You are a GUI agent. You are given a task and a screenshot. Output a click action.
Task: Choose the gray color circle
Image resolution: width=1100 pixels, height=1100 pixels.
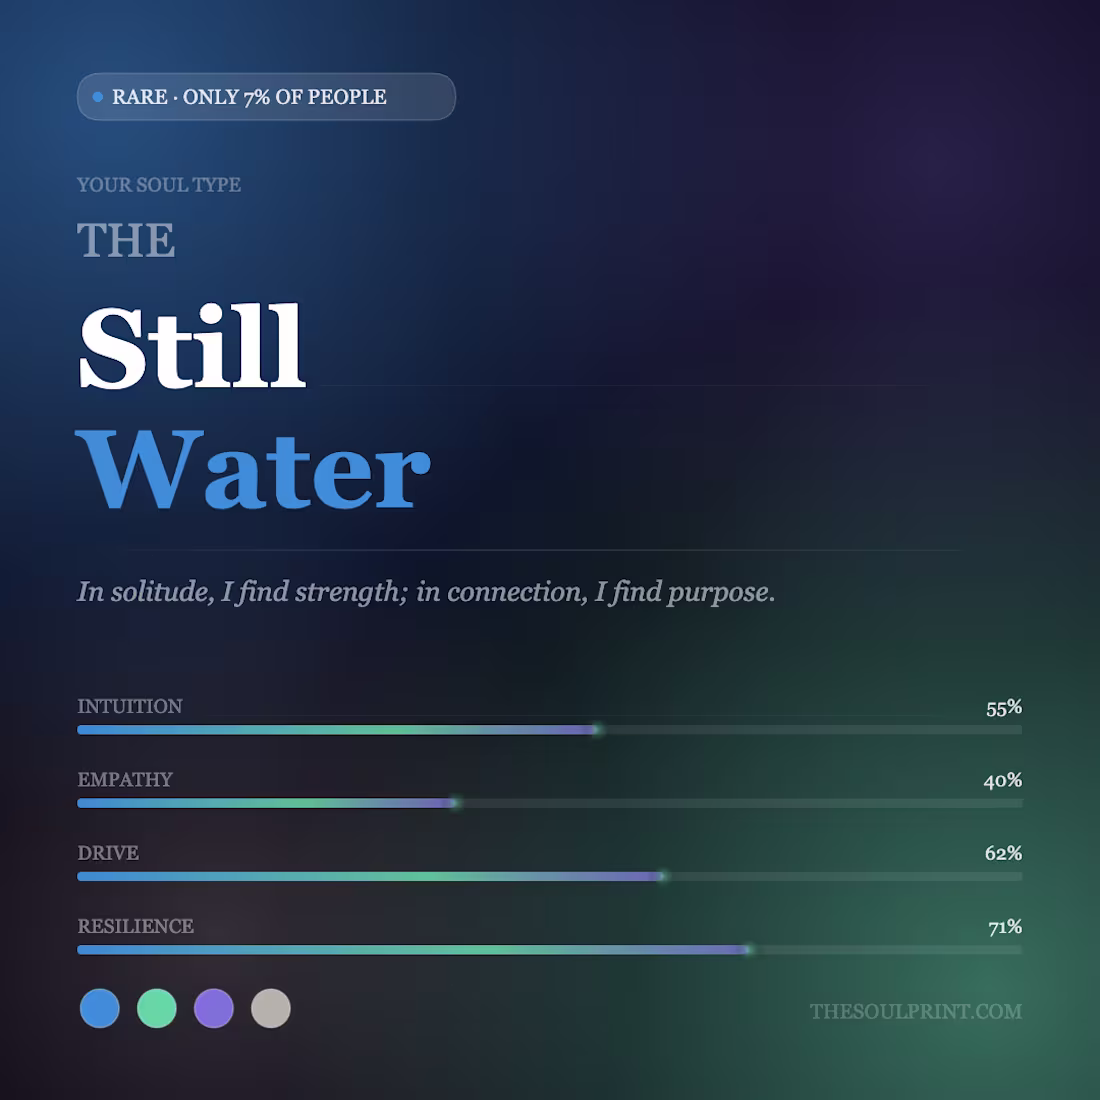coord(271,1008)
